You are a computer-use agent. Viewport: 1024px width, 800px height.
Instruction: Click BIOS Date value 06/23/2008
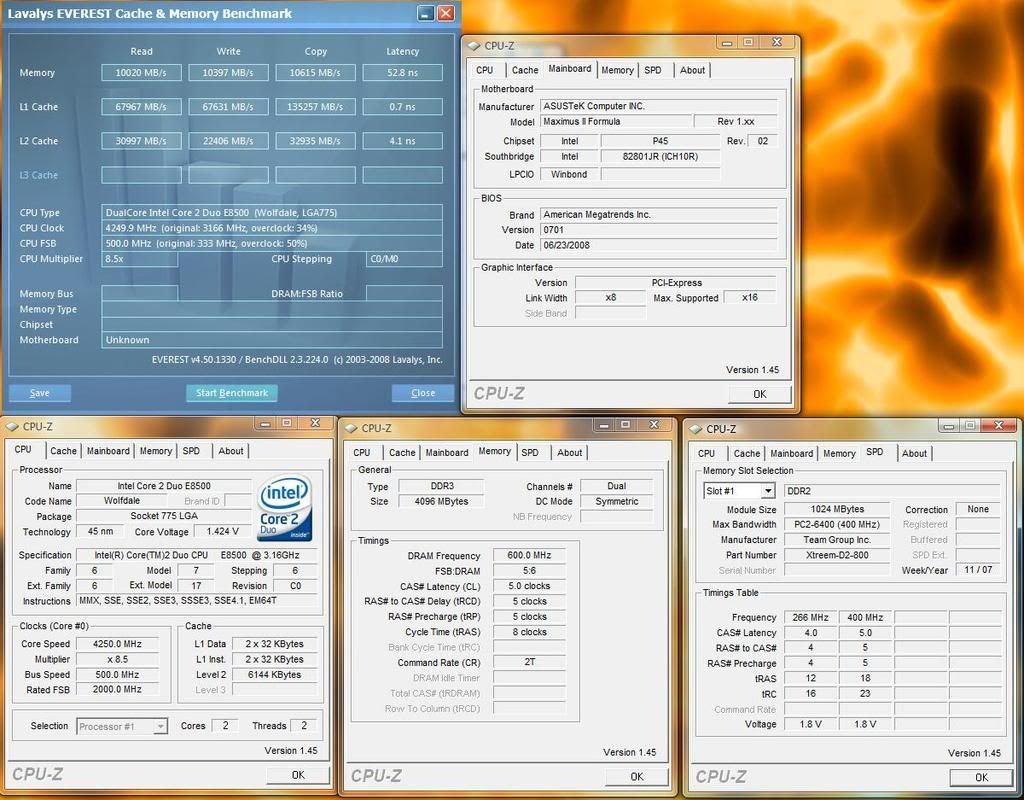pos(659,246)
